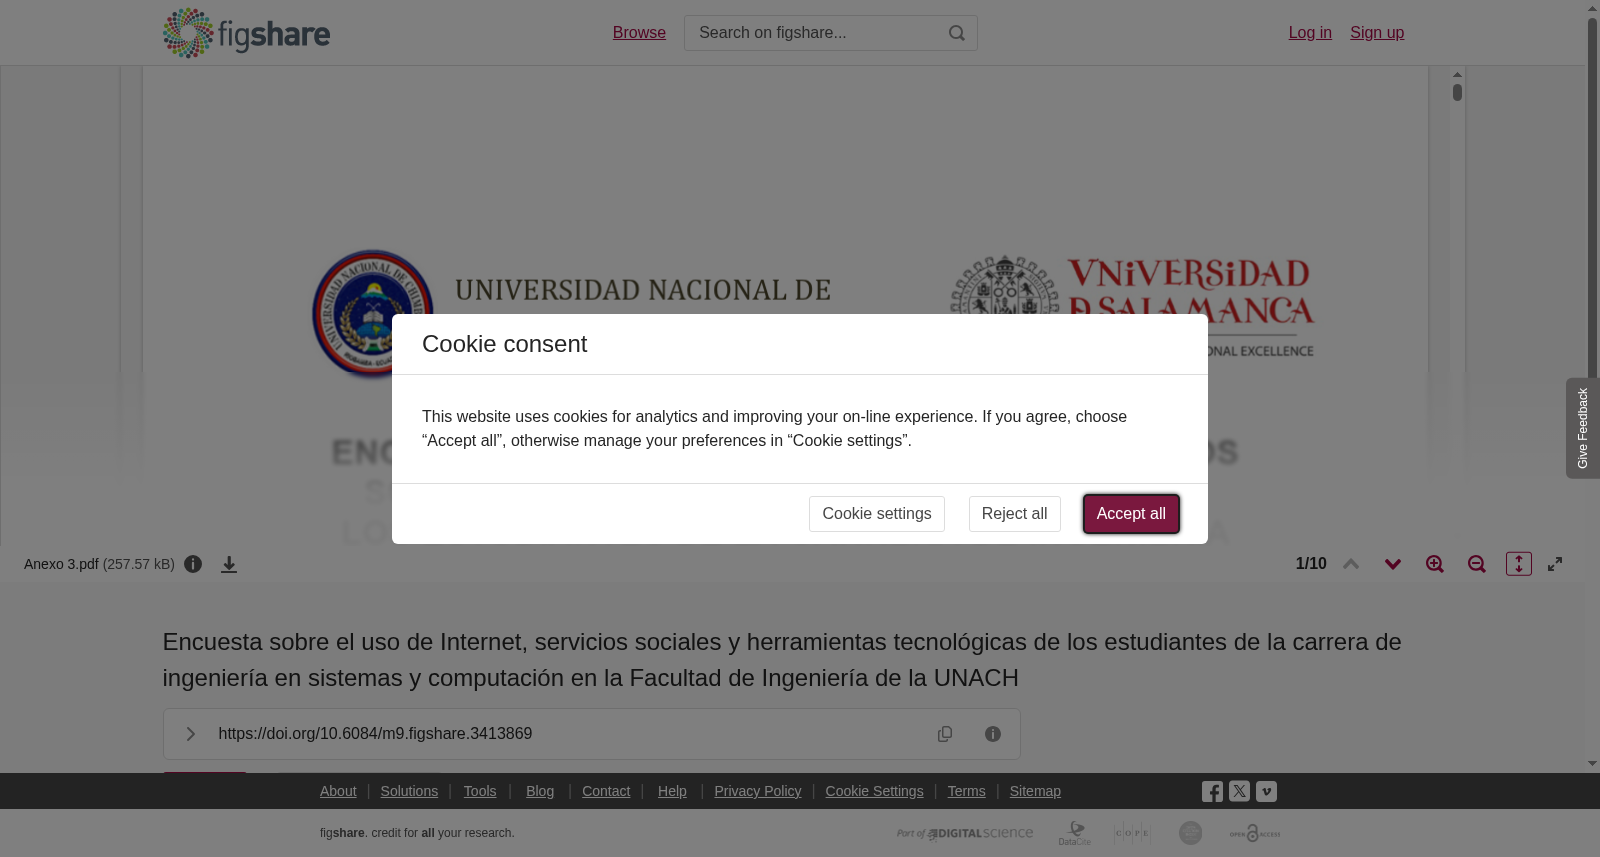Click the round badge logo in footer
The height and width of the screenshot is (857, 1600).
click(x=1190, y=833)
